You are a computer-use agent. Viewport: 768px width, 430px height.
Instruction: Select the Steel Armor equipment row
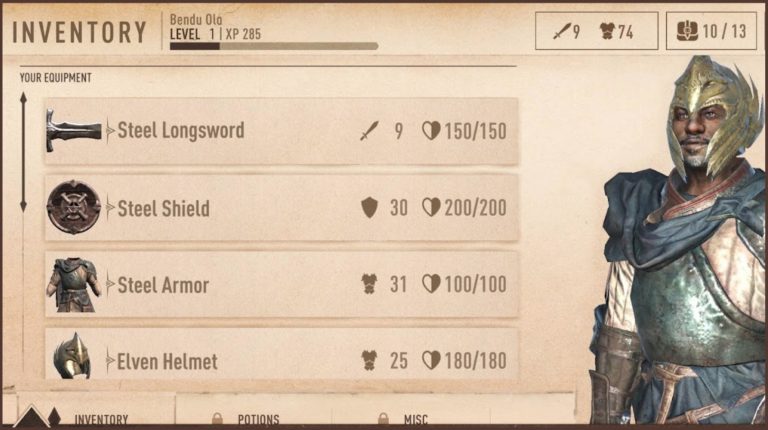point(282,285)
